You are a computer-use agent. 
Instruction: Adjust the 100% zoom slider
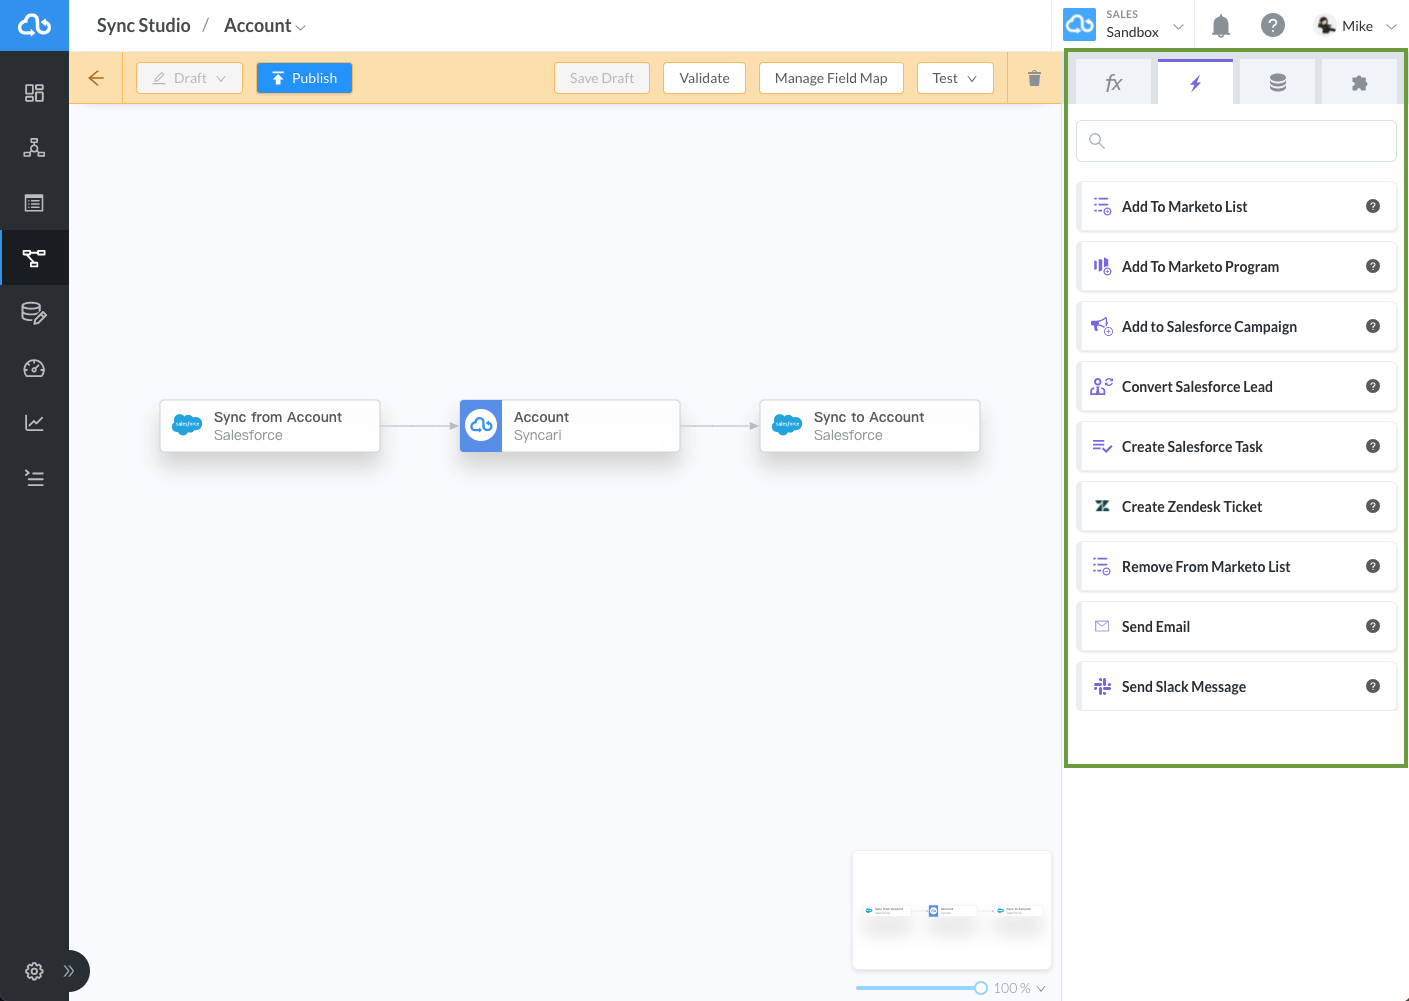click(x=980, y=988)
